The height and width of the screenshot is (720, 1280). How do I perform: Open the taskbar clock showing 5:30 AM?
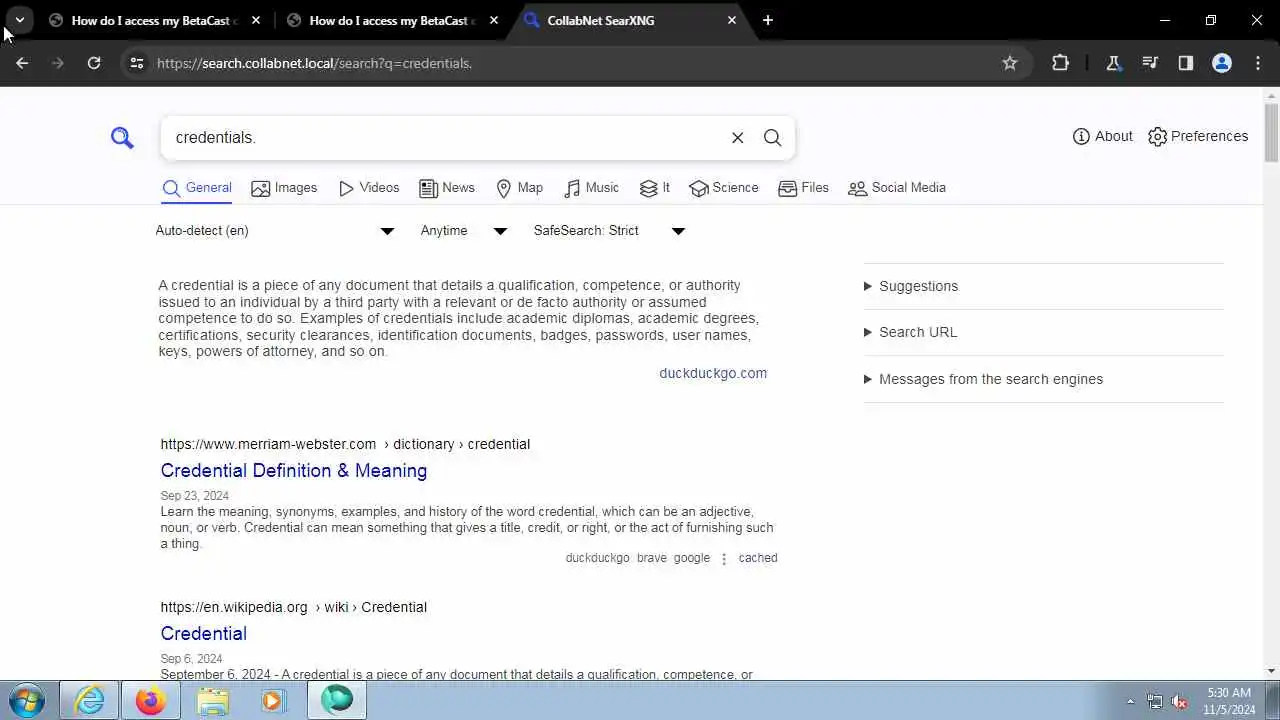(1229, 701)
